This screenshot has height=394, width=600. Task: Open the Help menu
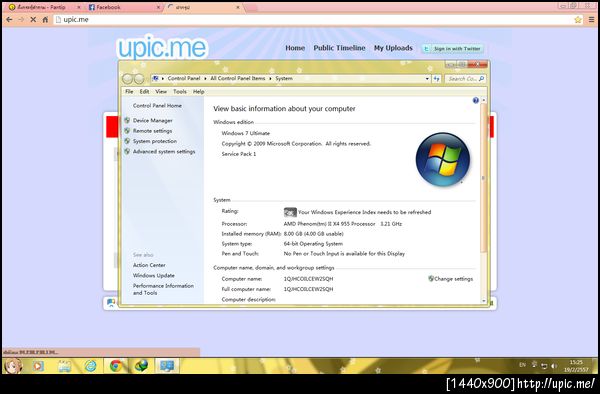199,92
